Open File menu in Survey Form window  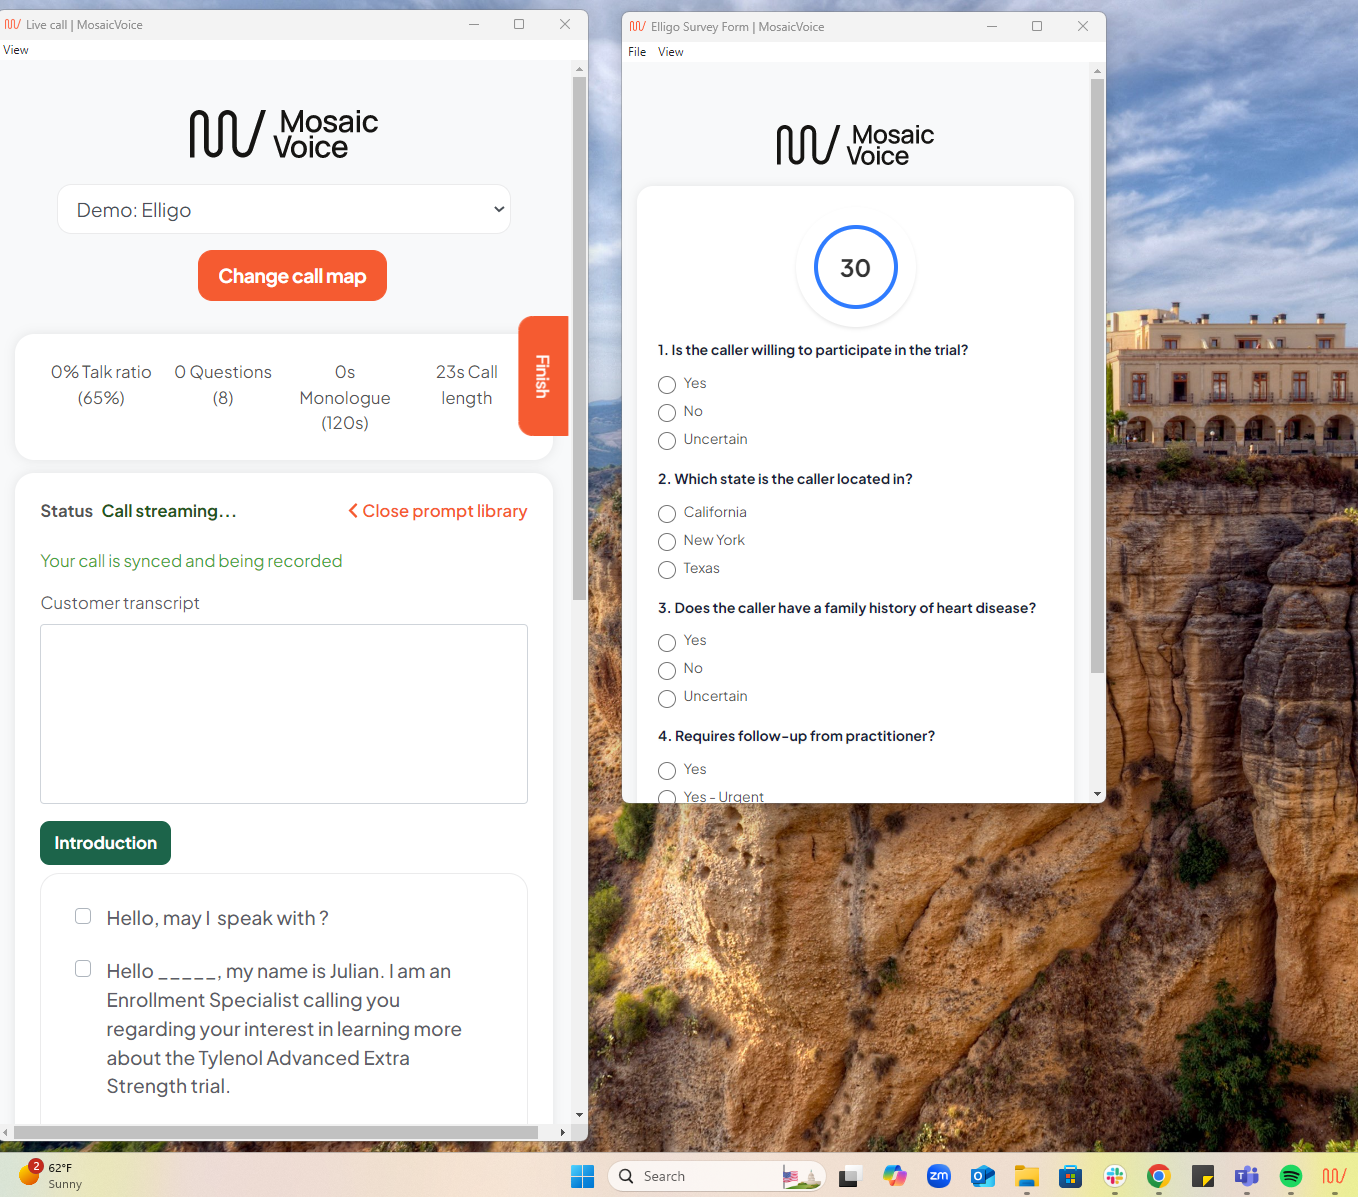637,52
